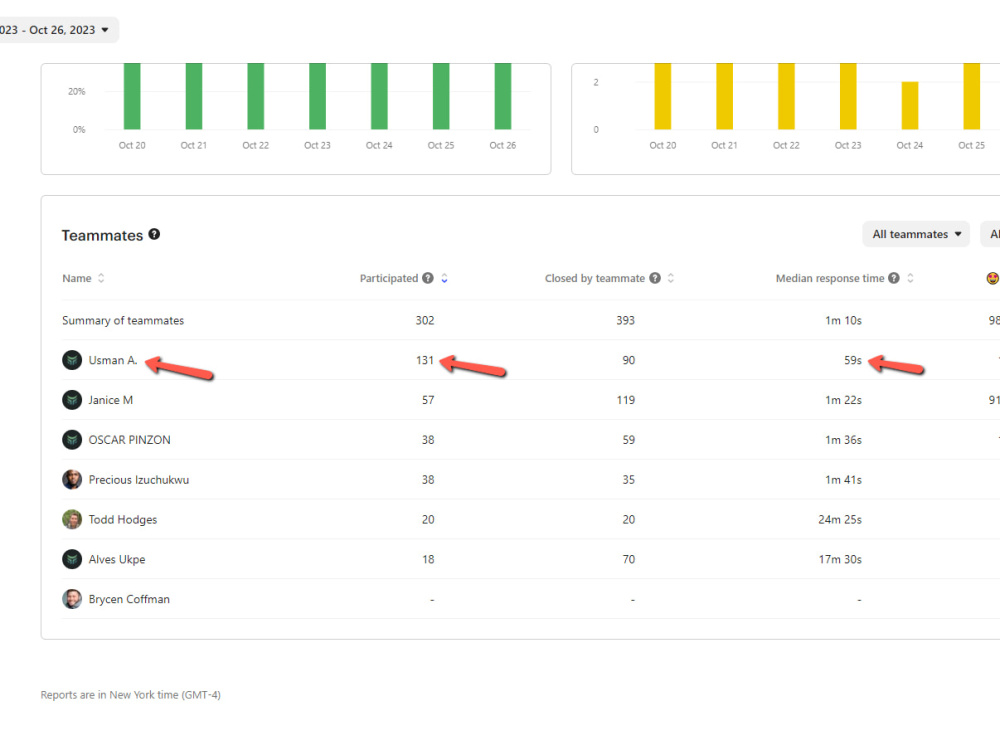Click Usman A. median response time 59s
1000x750 pixels.
pyautogui.click(x=853, y=360)
